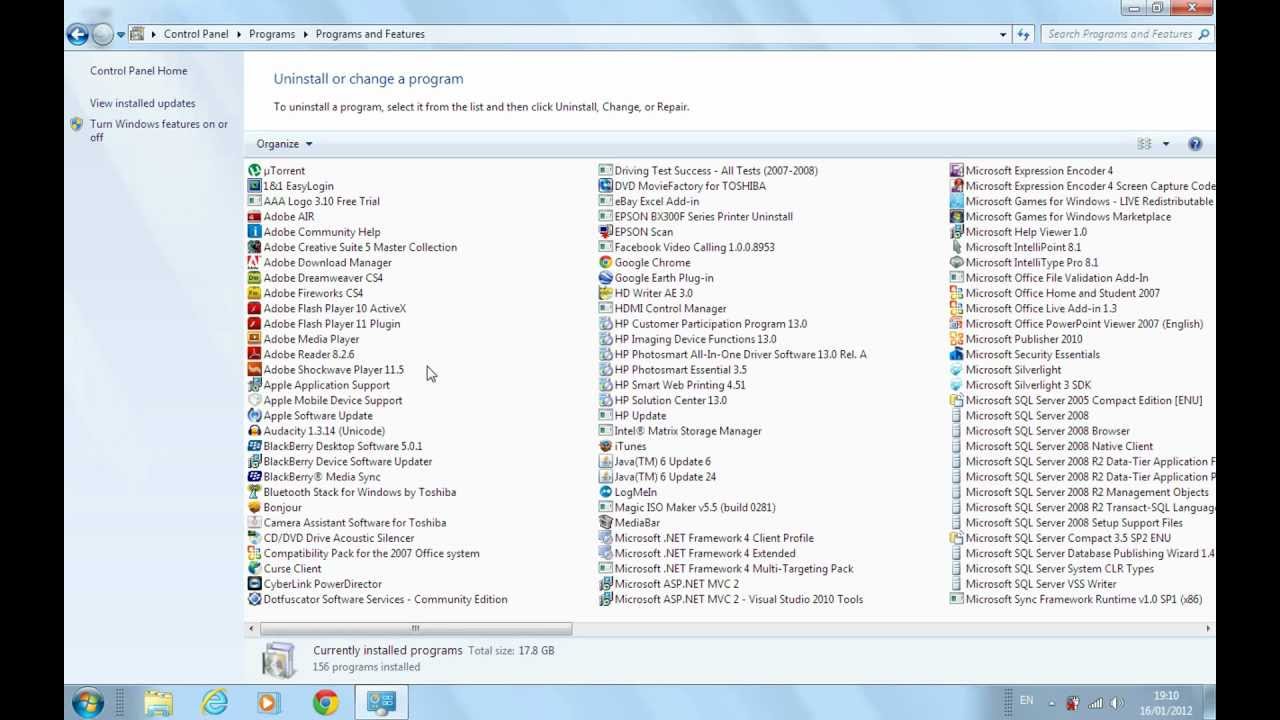Click the Google Chrome list icon
Image resolution: width=1280 pixels, height=720 pixels.
(x=606, y=263)
